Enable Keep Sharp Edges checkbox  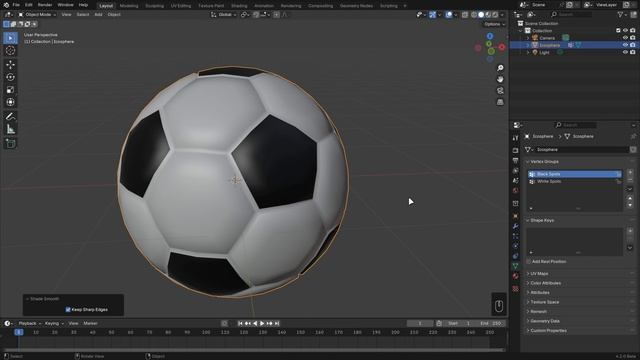(68, 310)
